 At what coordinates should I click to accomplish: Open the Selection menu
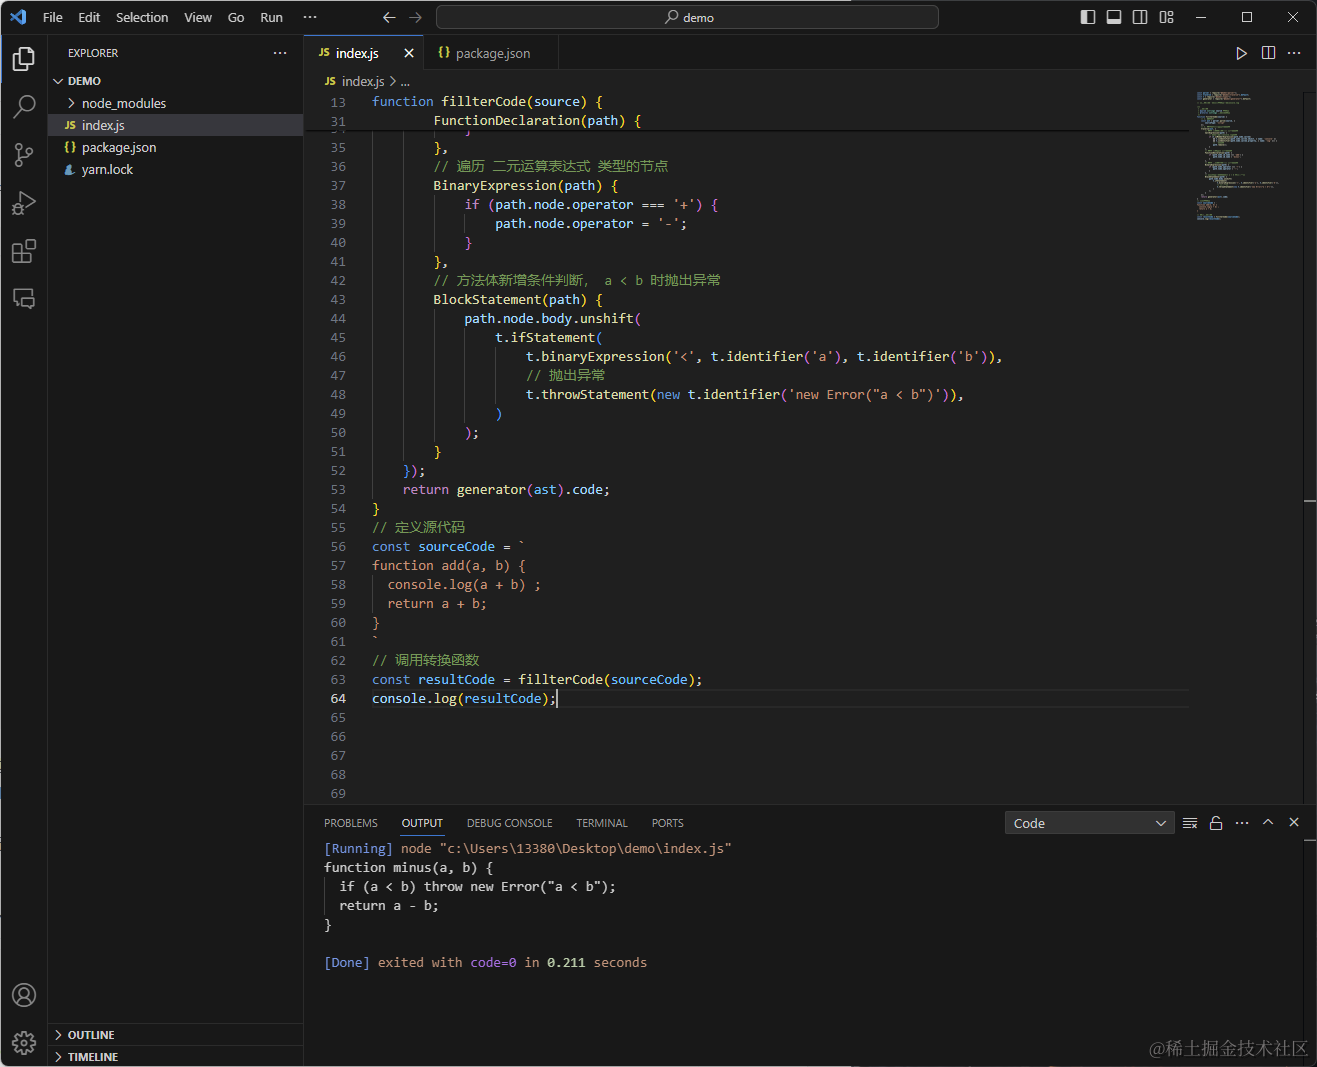point(142,17)
